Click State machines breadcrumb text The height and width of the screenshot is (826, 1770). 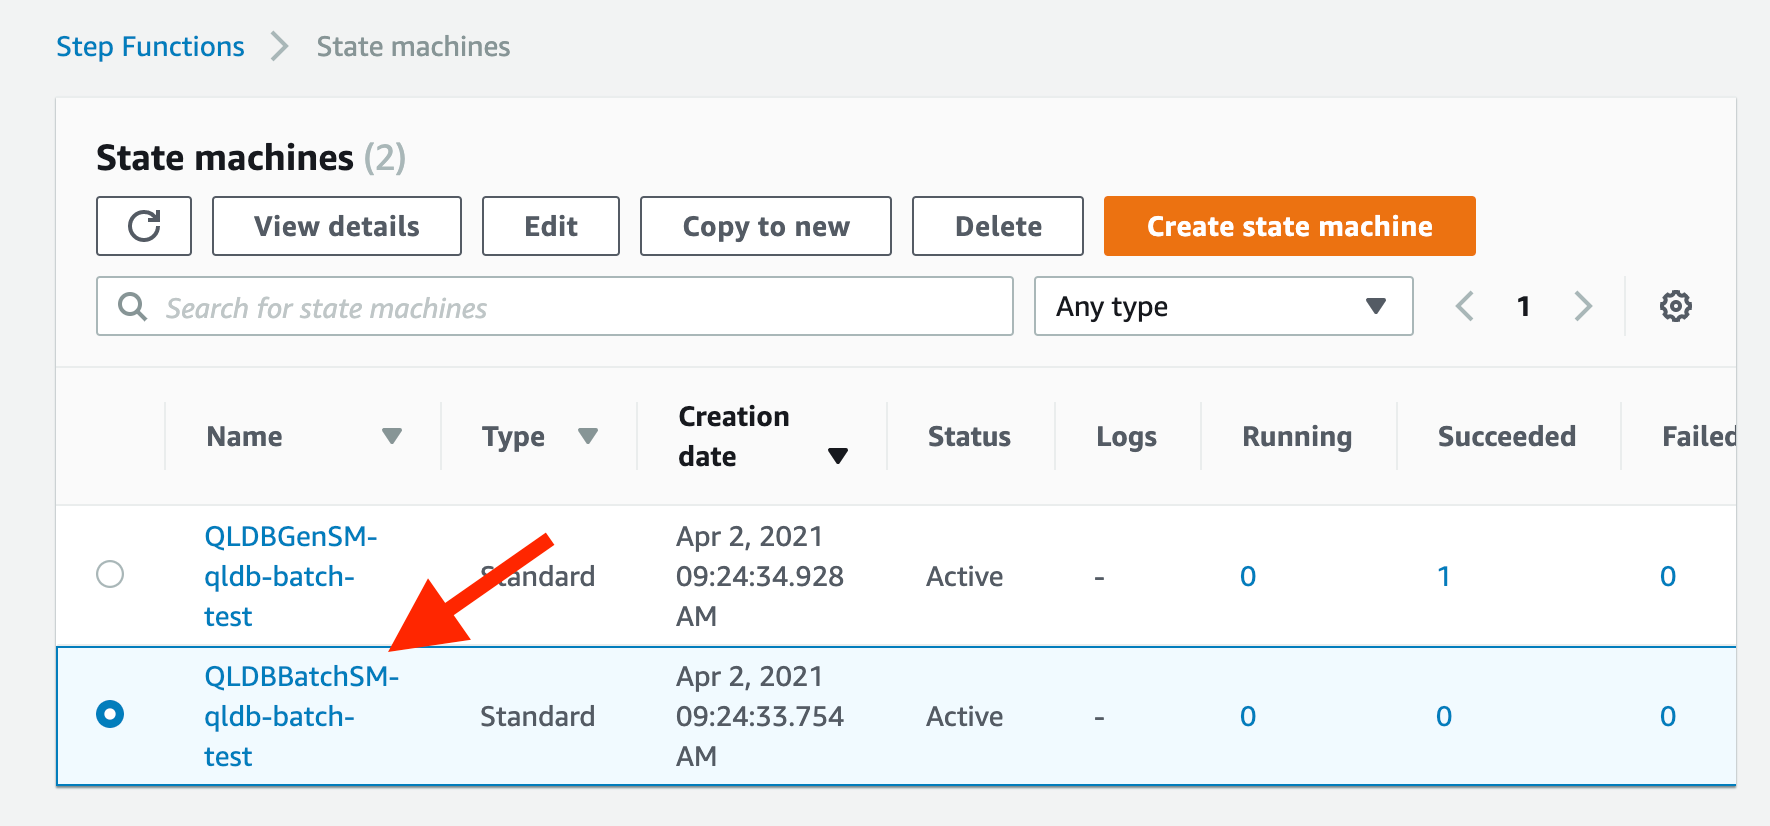click(413, 47)
